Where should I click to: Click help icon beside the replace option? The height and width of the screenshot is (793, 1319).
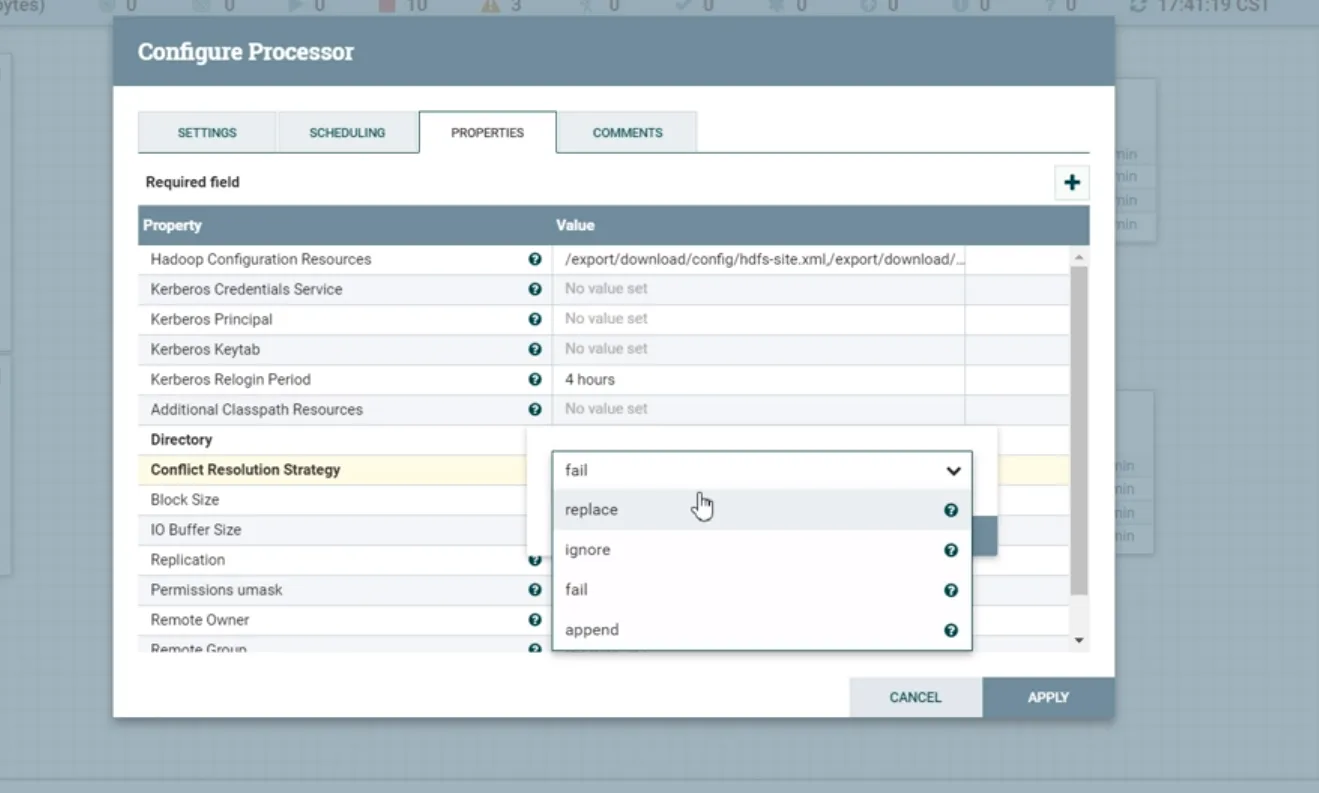(951, 510)
